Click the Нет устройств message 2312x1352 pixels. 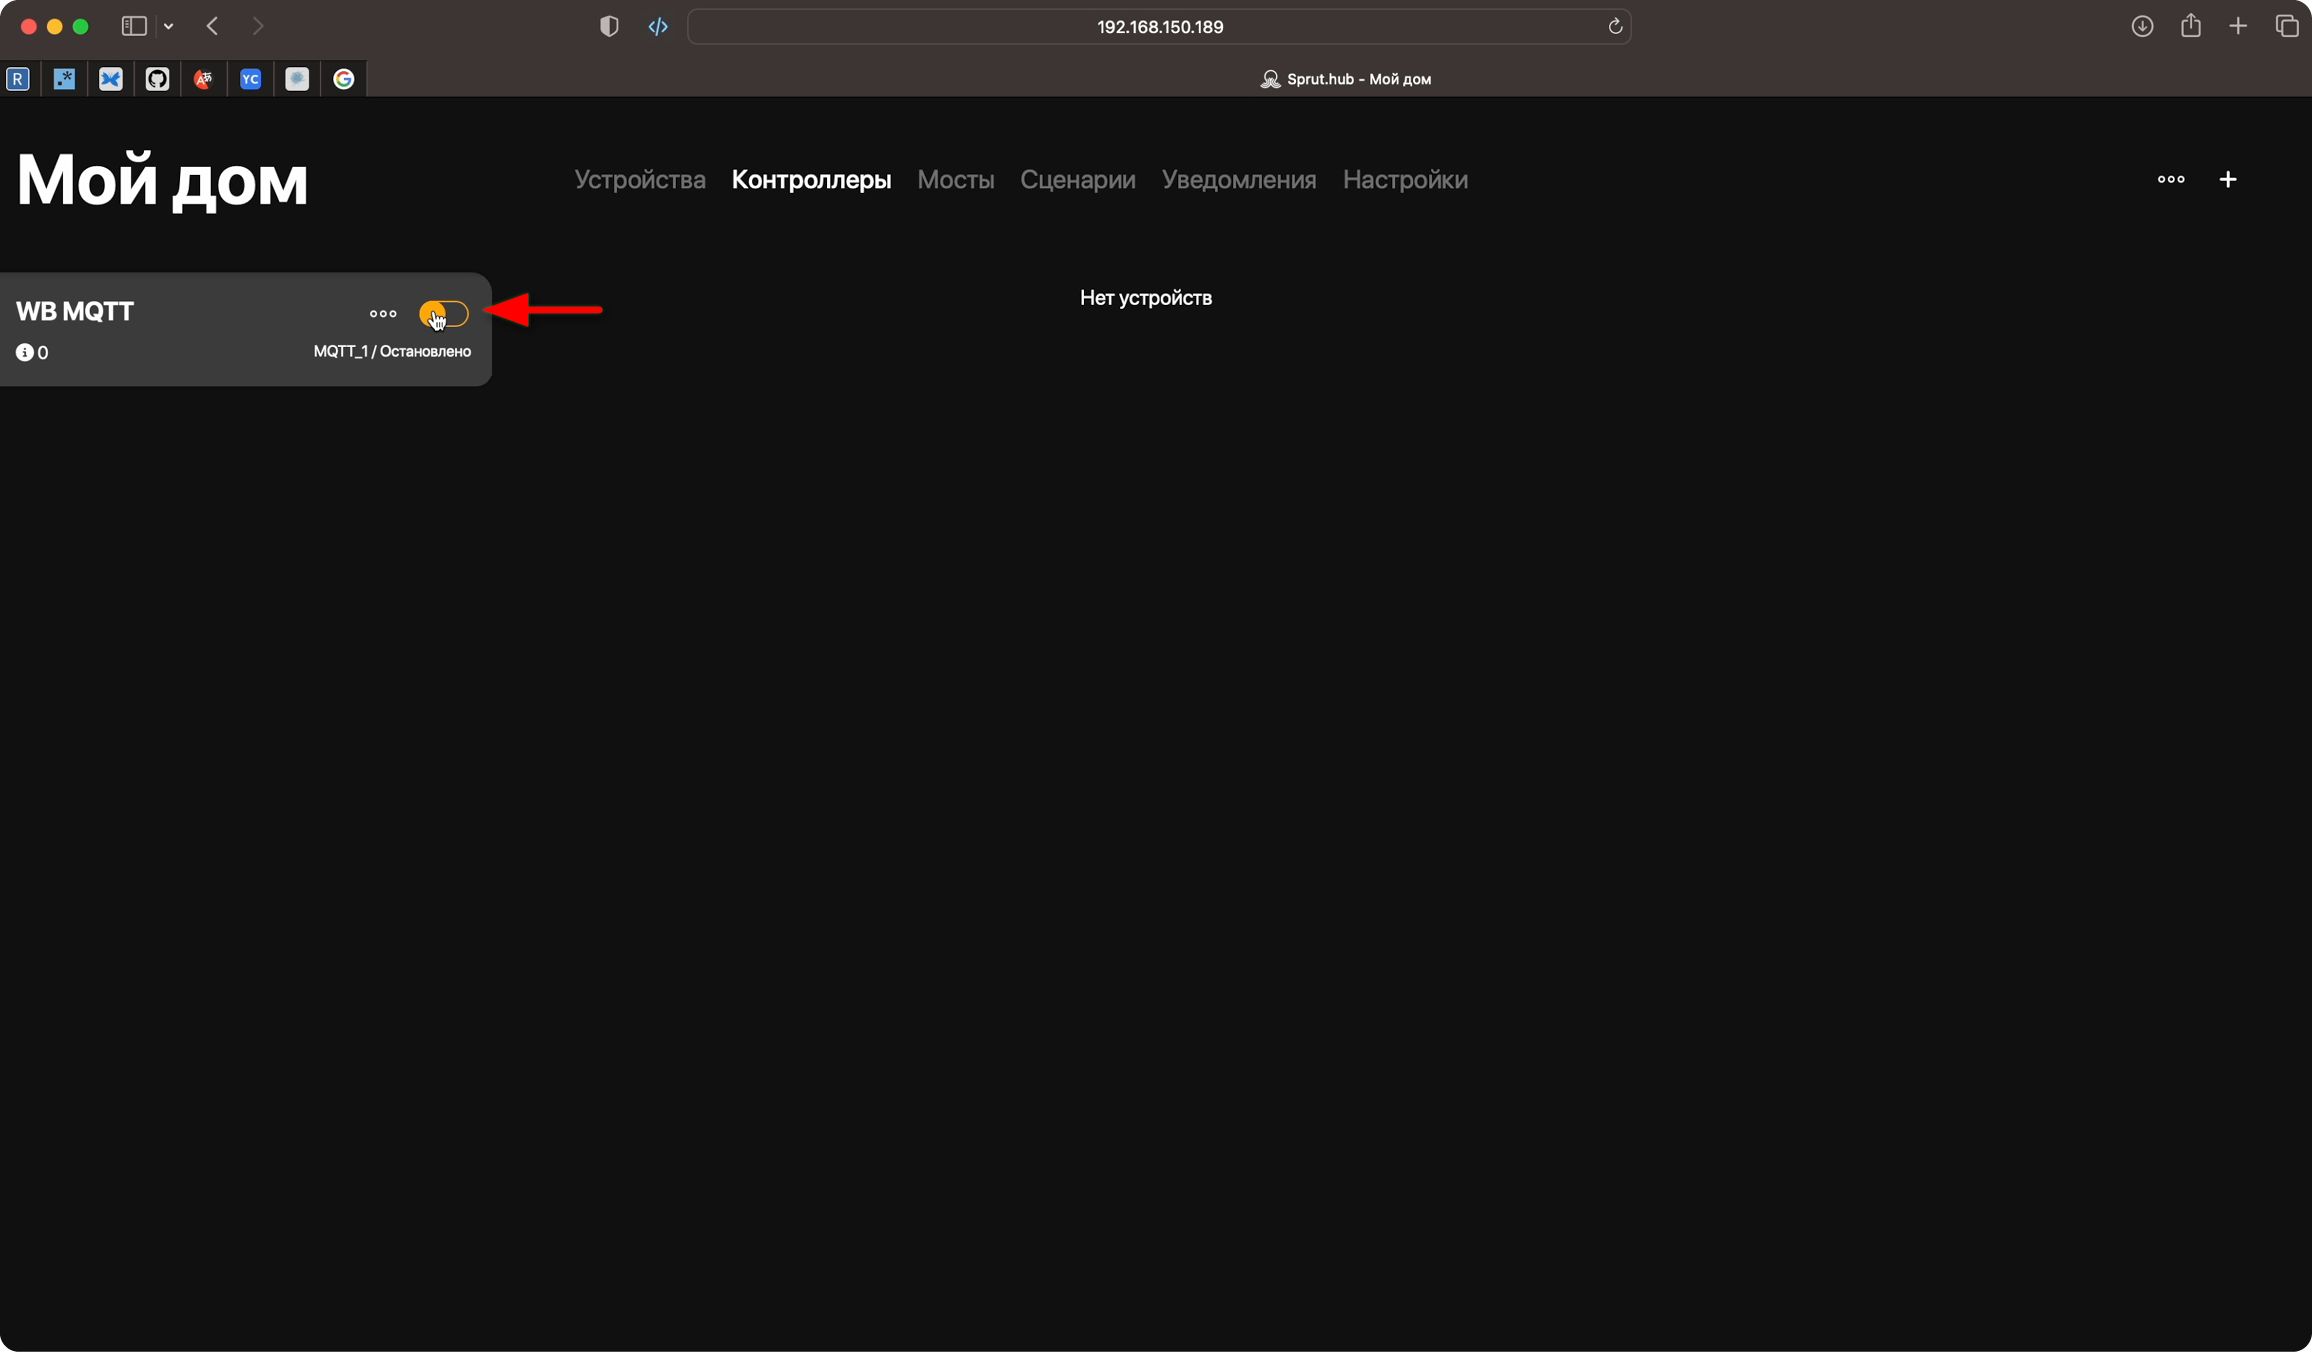coord(1146,298)
